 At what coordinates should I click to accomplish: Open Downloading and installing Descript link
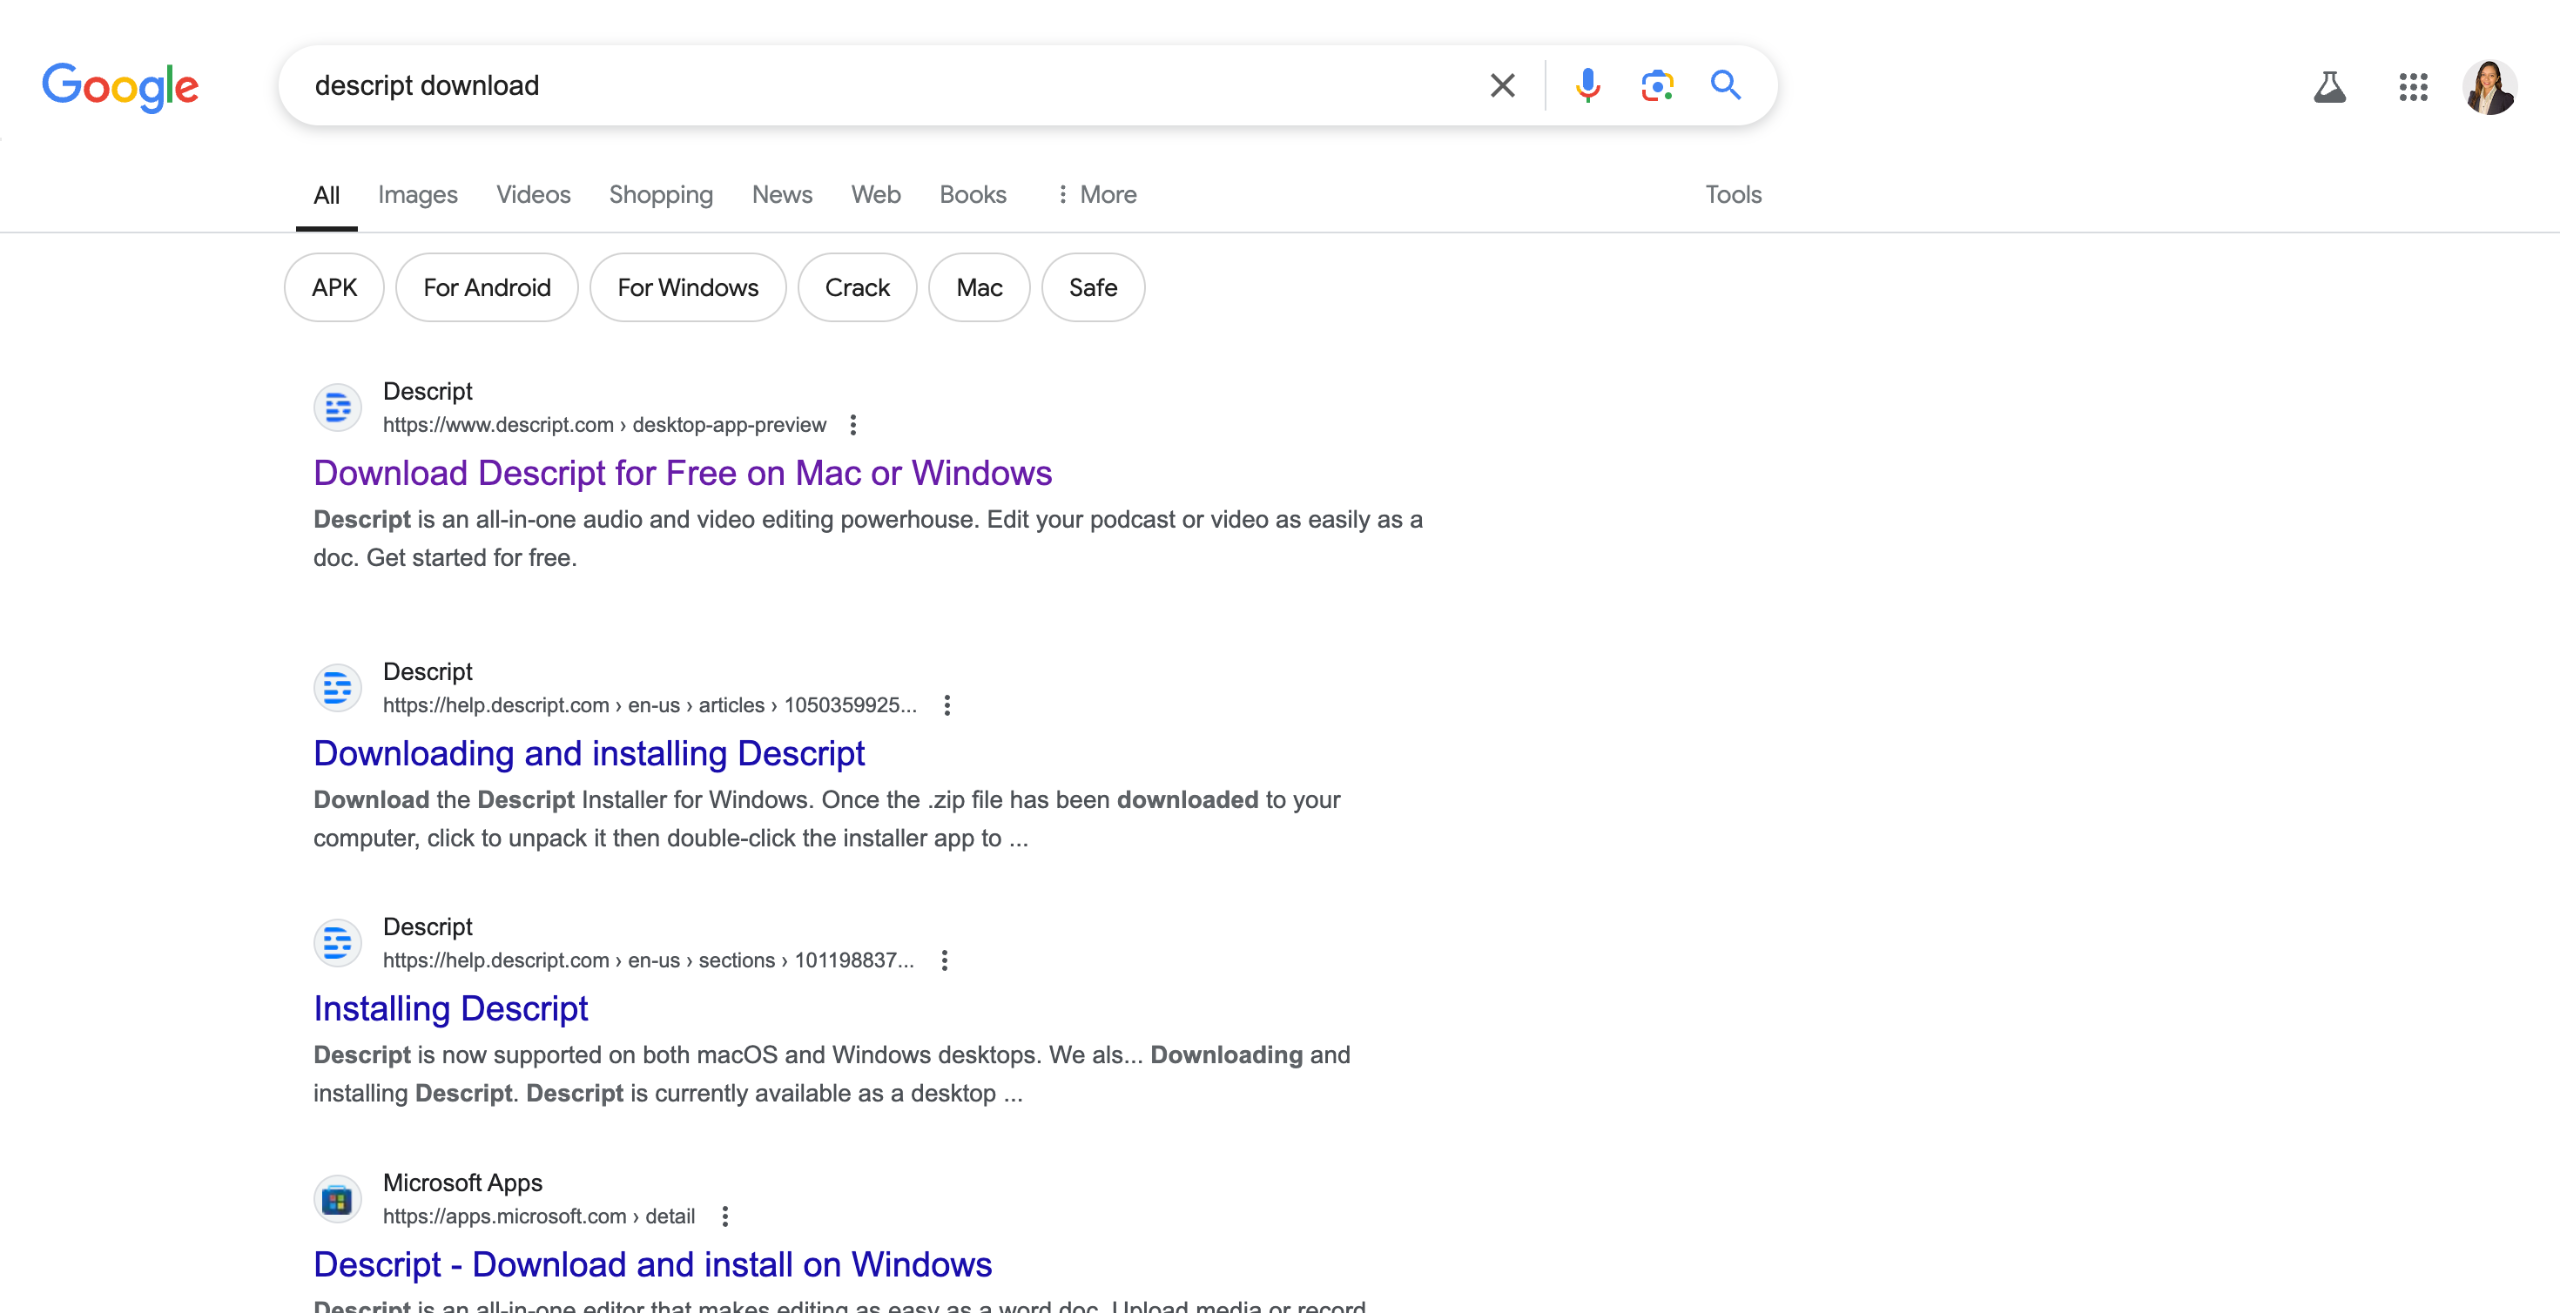588,753
